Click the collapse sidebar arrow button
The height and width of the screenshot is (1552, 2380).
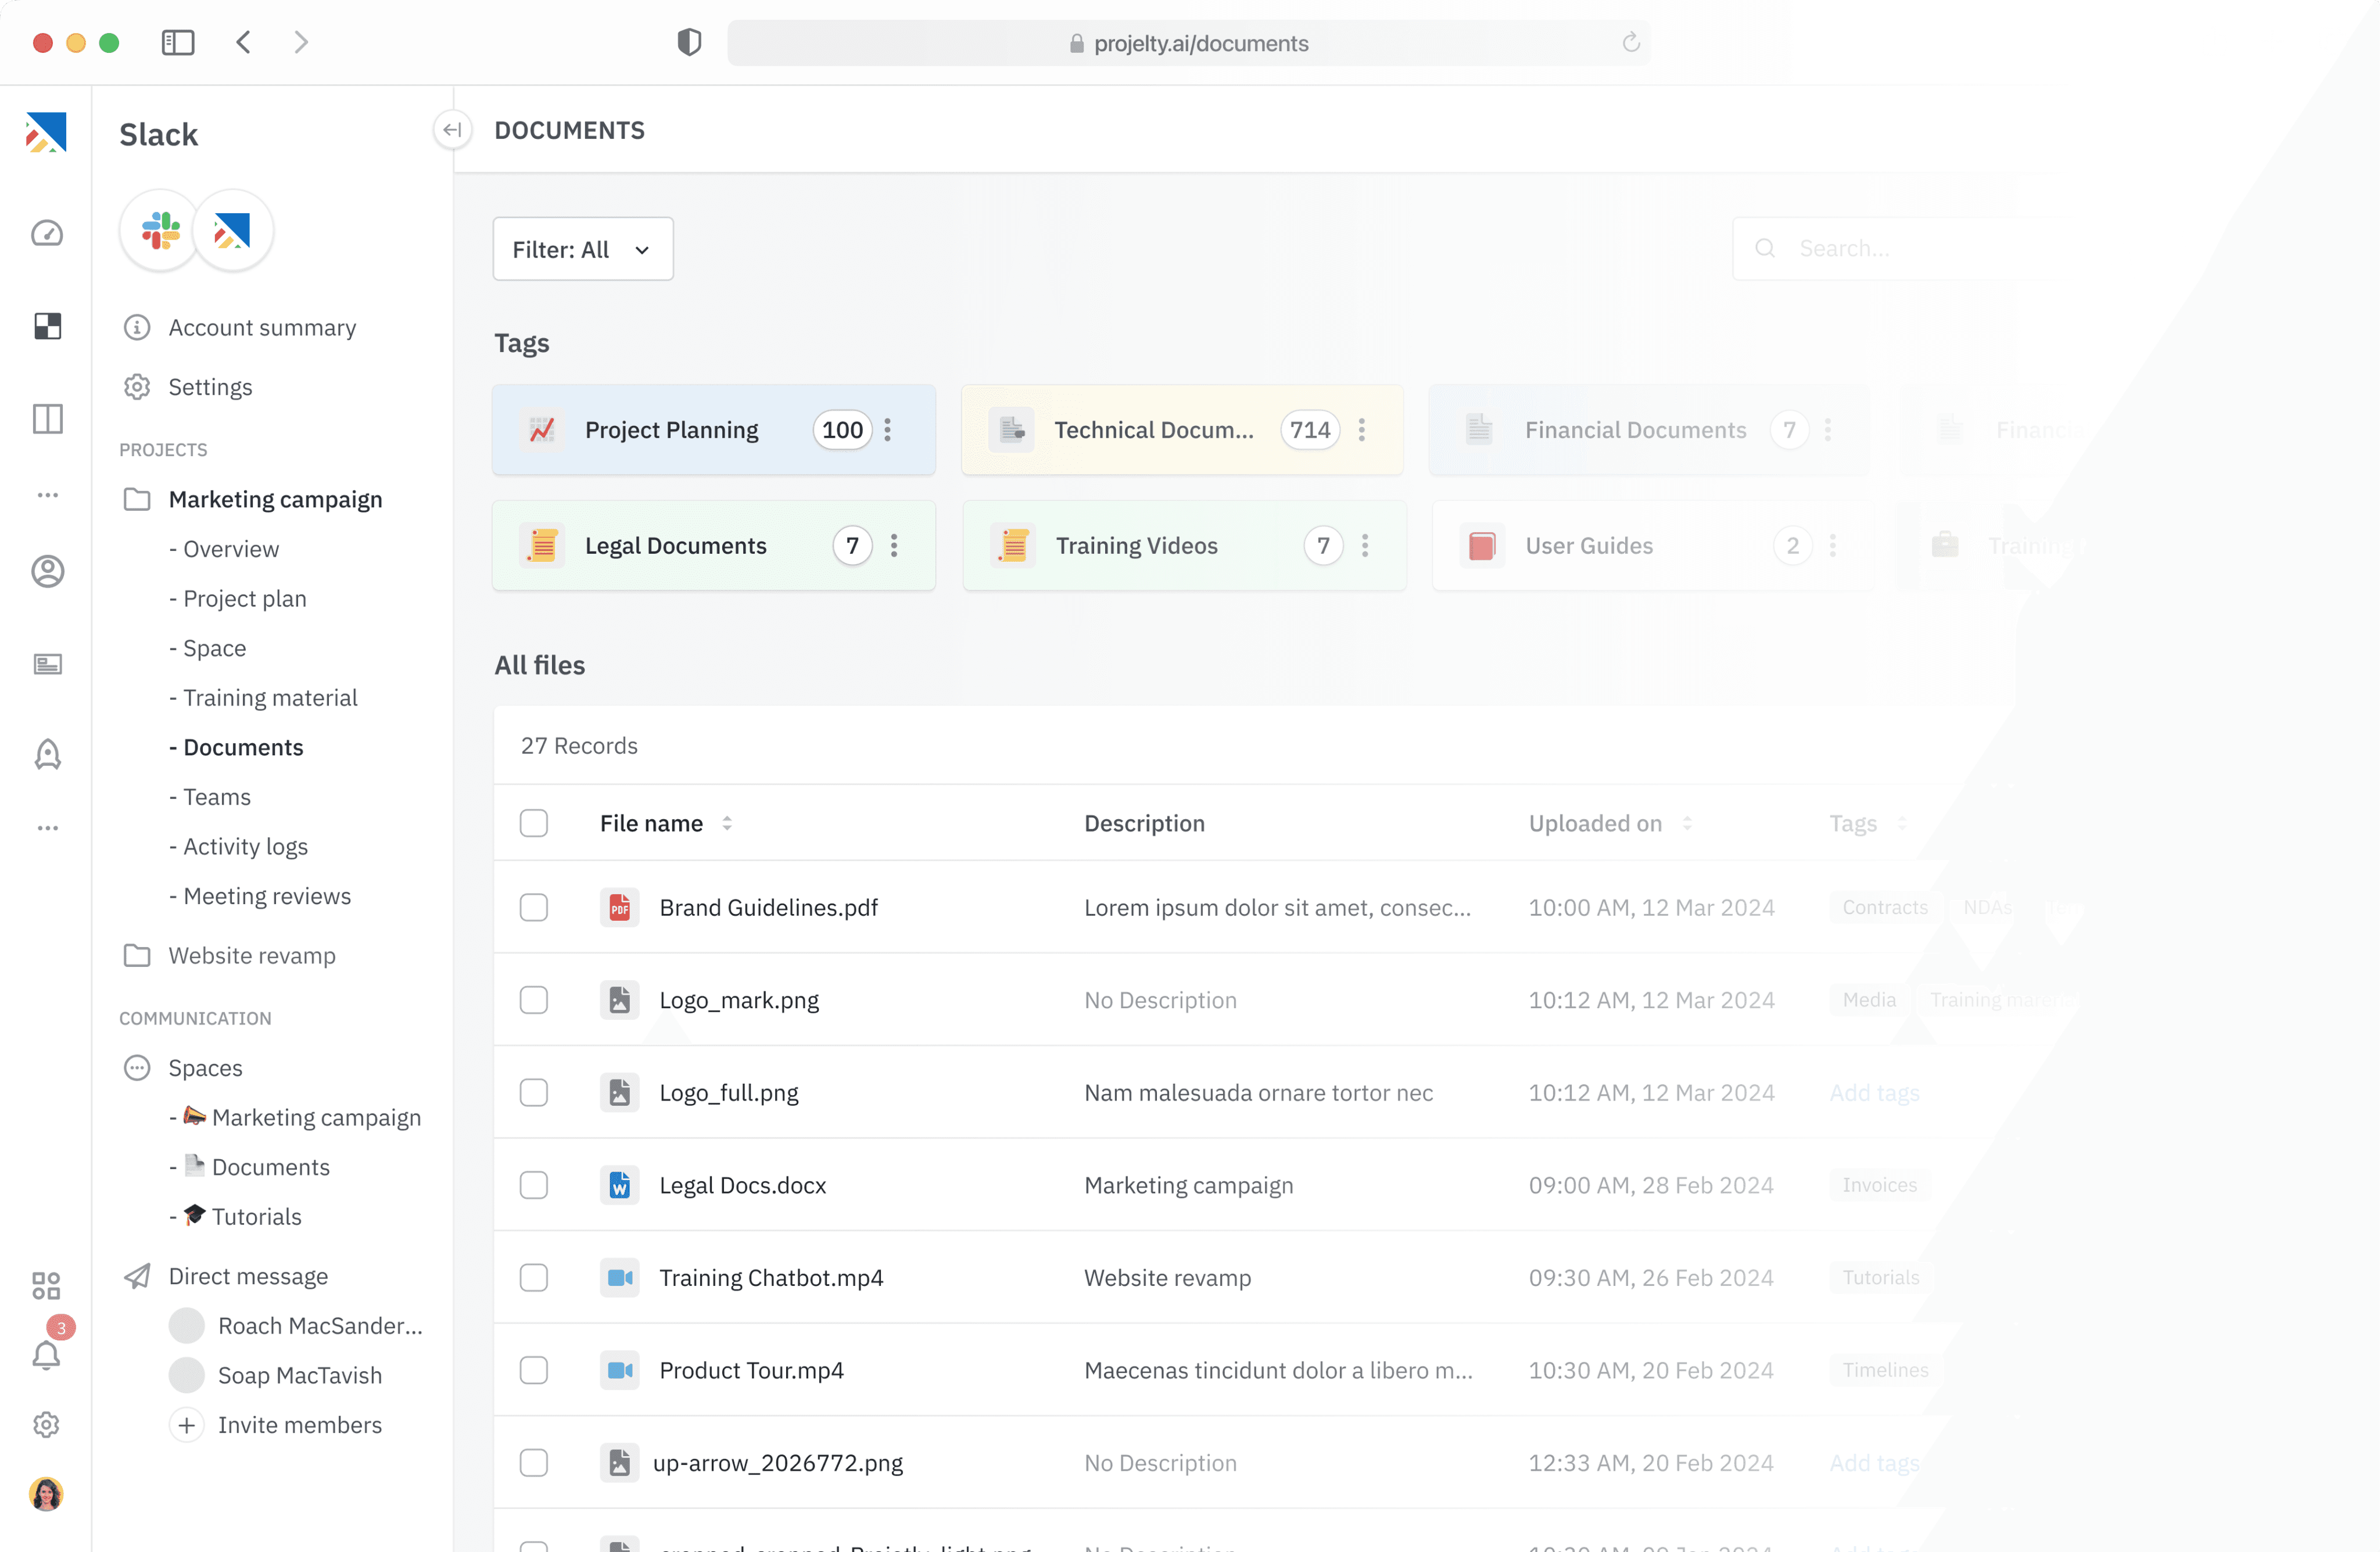click(x=452, y=130)
